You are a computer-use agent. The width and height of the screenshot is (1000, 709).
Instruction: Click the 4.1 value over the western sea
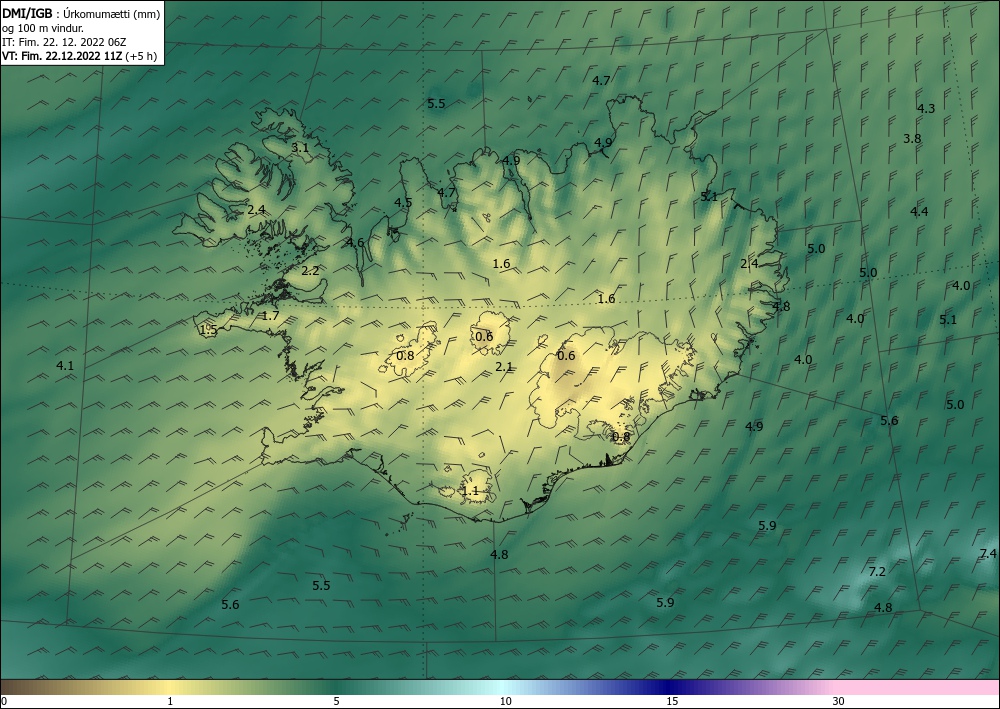point(65,366)
